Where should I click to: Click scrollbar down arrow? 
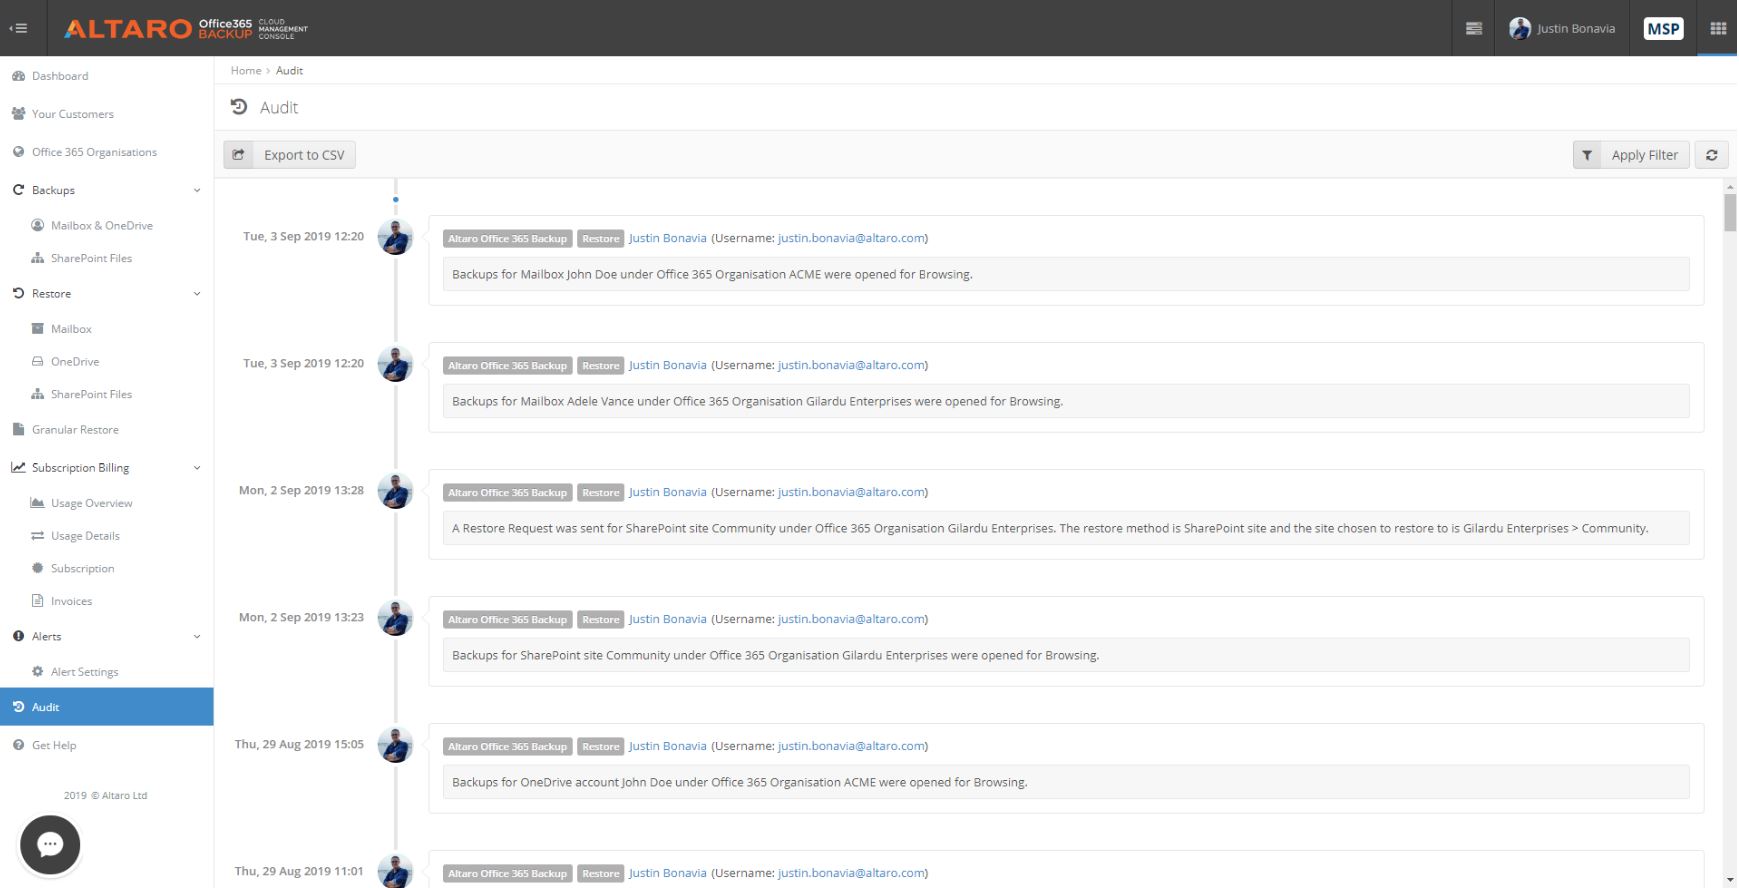pyautogui.click(x=1730, y=880)
